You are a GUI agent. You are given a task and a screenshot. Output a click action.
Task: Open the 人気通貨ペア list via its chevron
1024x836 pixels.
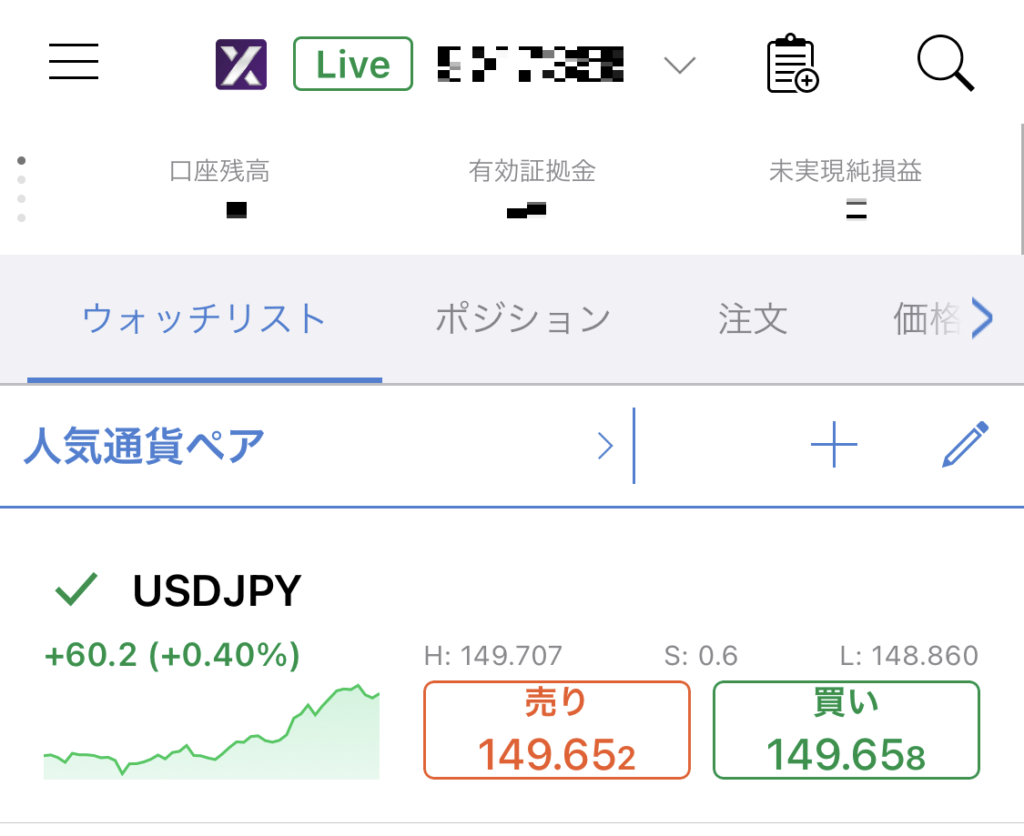pos(607,446)
